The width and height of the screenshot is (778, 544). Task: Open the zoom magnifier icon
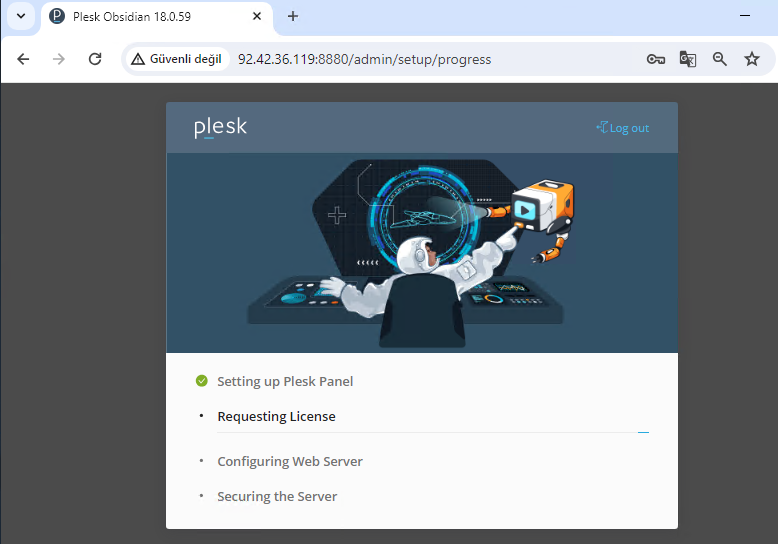(719, 60)
